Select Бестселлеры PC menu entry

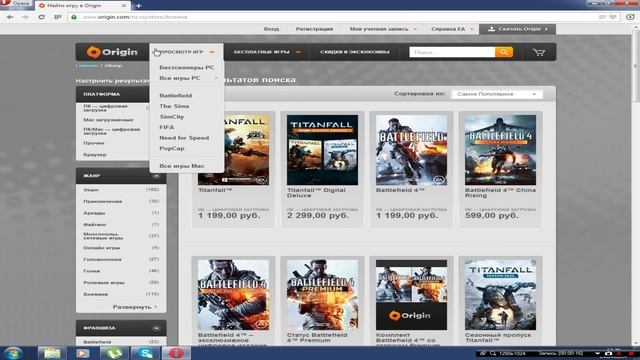[187, 67]
